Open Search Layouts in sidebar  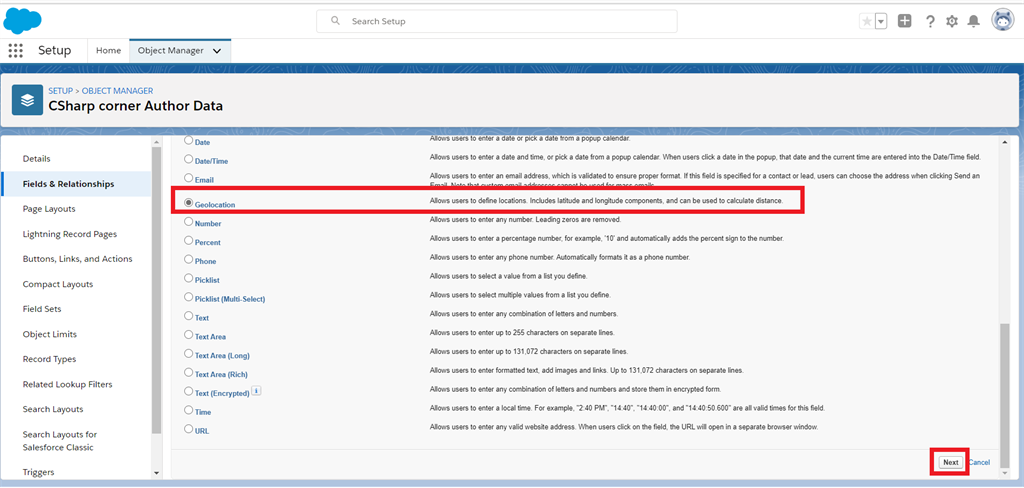(x=53, y=409)
